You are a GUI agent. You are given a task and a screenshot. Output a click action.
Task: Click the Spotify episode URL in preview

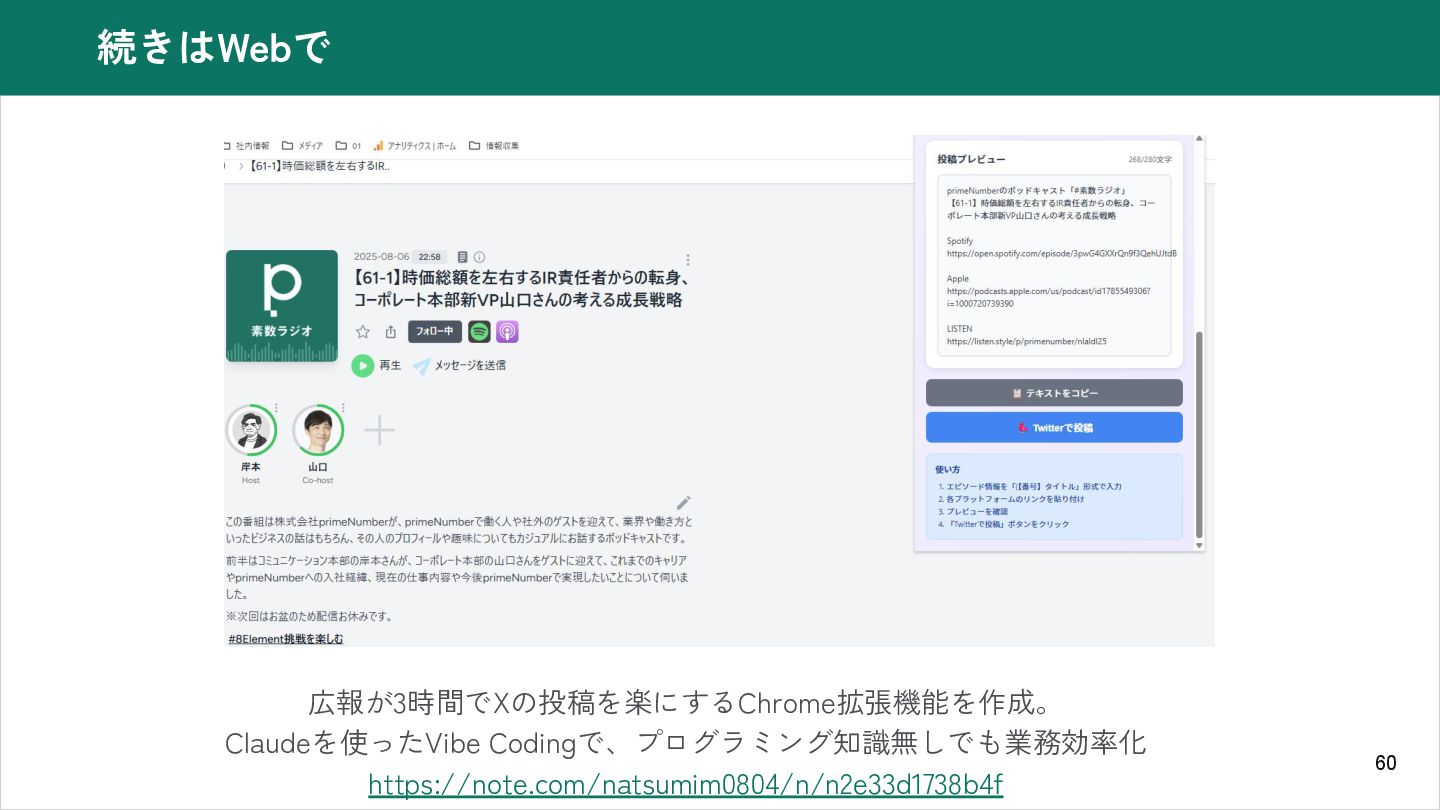[x=1062, y=253]
